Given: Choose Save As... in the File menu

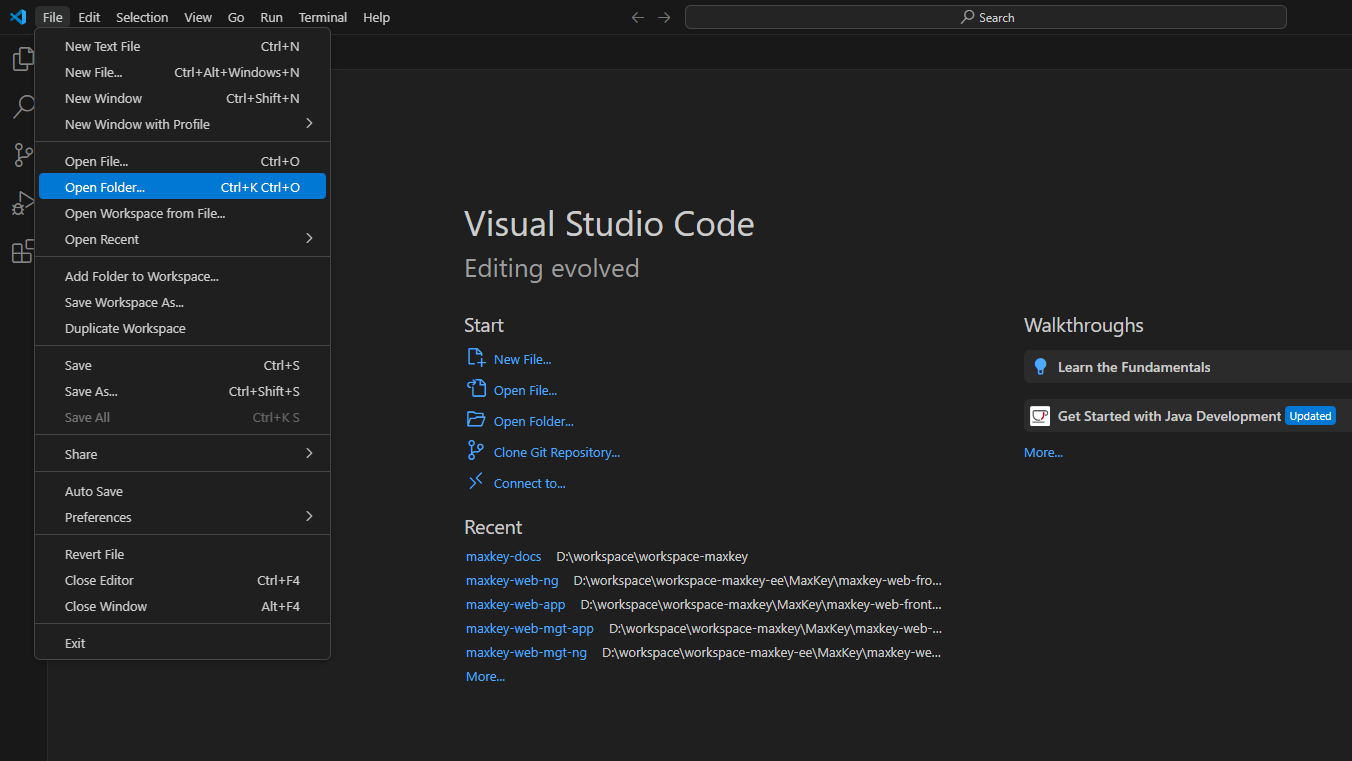Looking at the screenshot, I should coord(182,391).
